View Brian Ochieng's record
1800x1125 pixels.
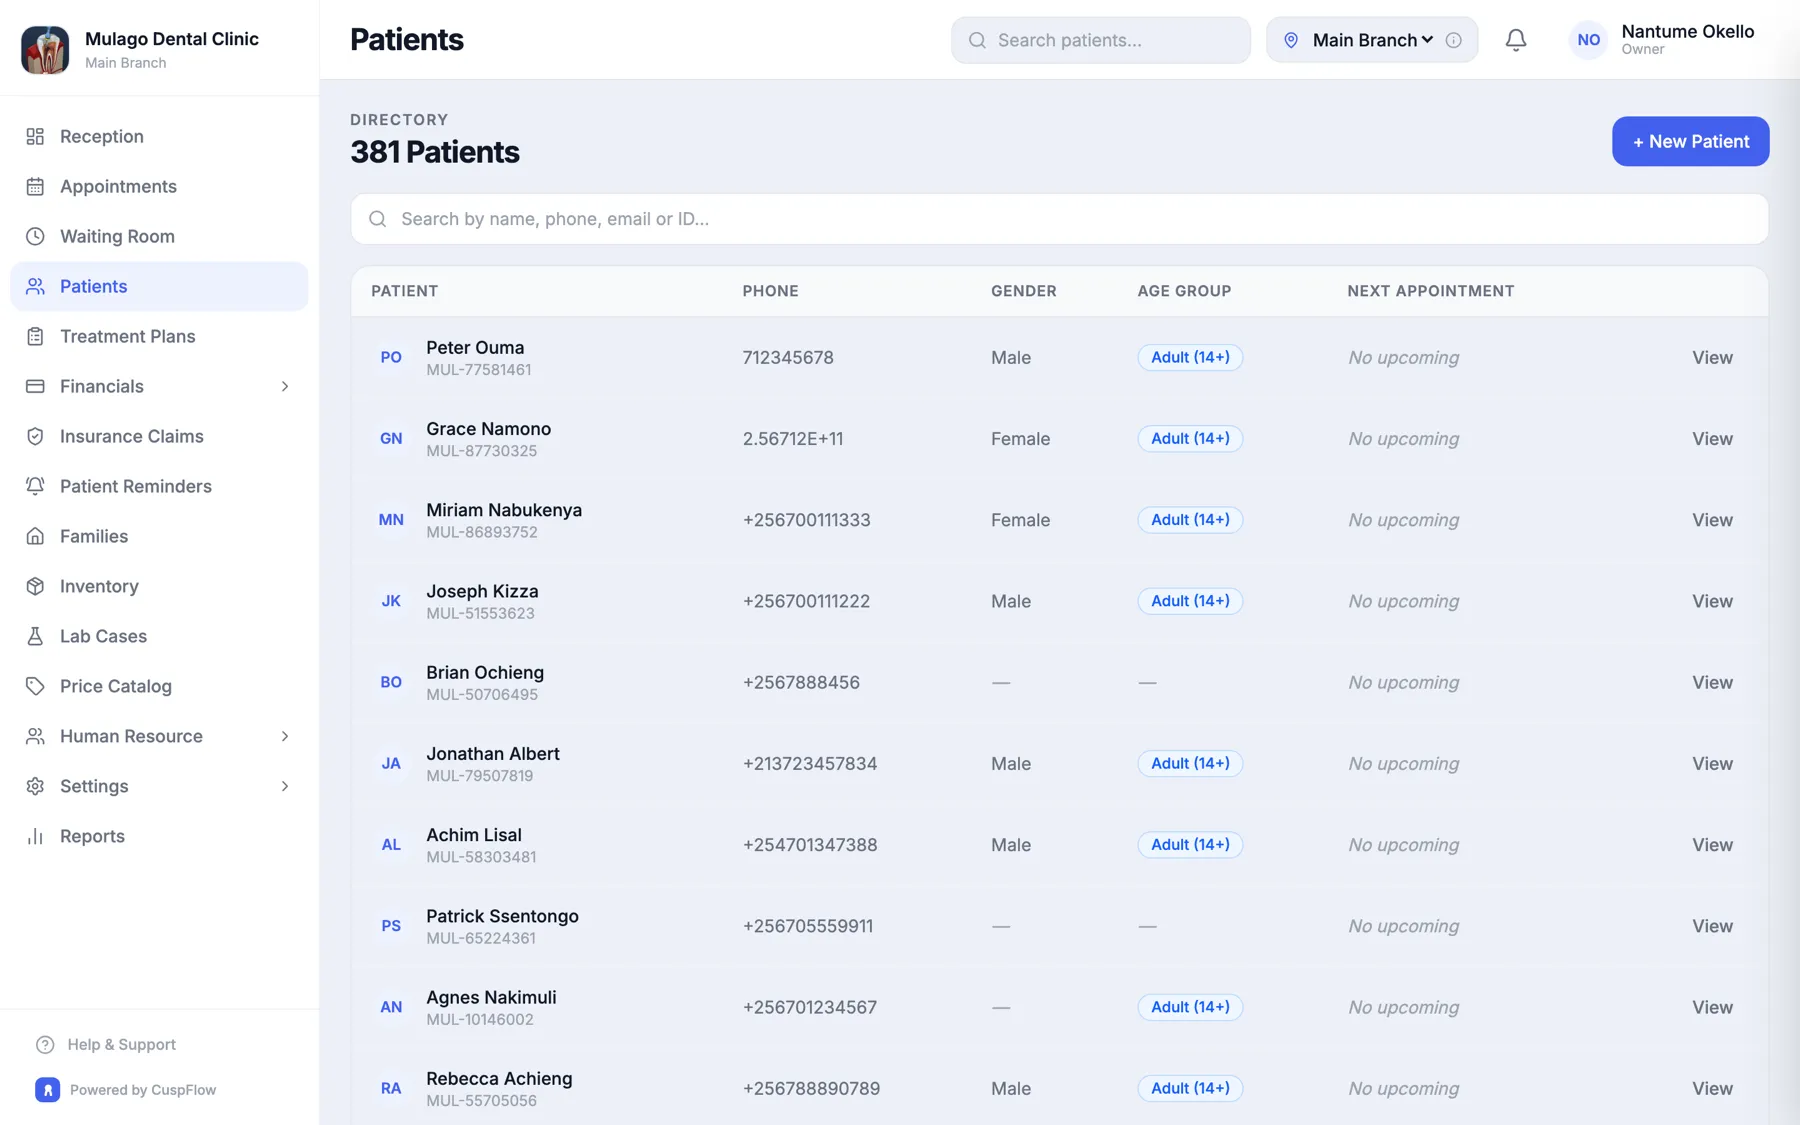[x=1712, y=682]
